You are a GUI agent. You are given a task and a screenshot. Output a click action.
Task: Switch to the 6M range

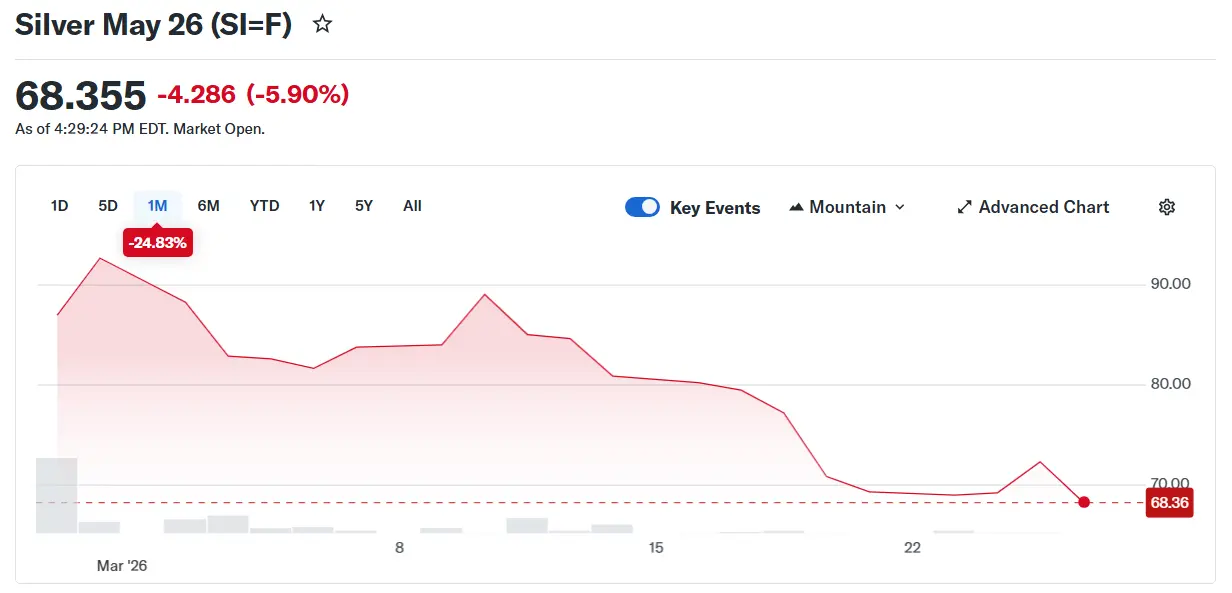[x=208, y=206]
